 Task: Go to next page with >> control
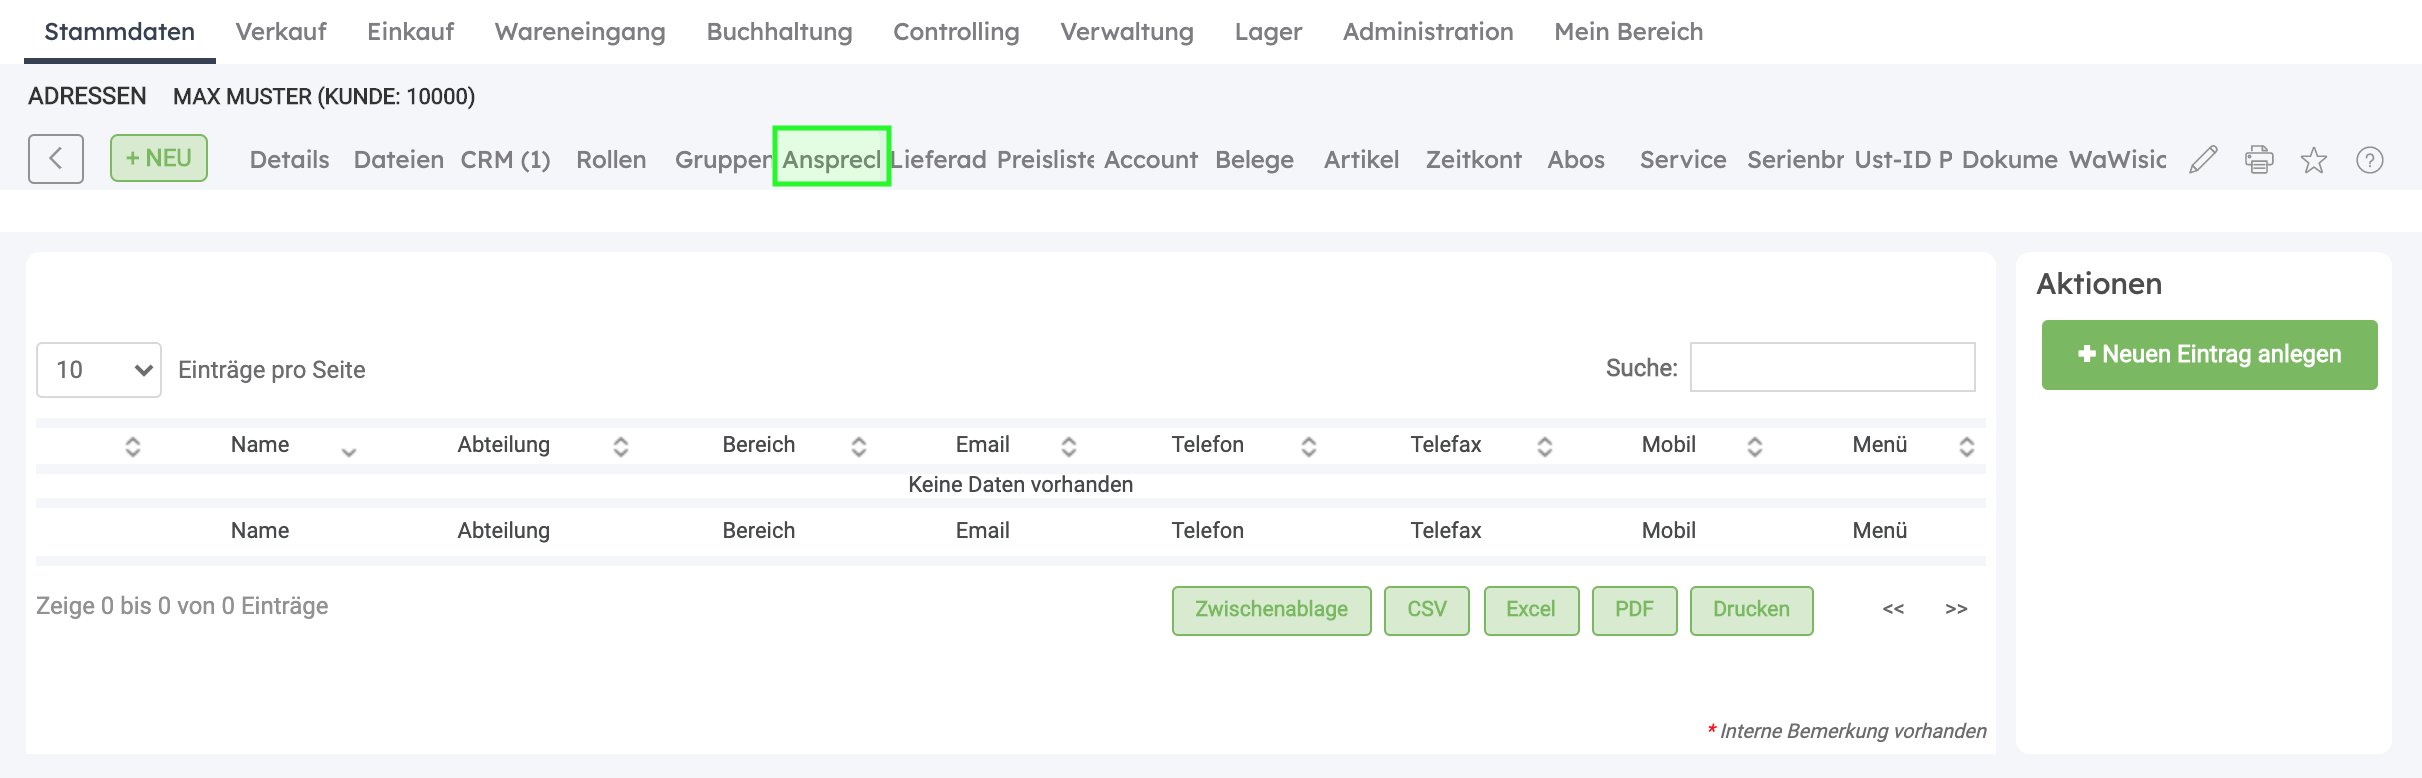coord(1956,609)
